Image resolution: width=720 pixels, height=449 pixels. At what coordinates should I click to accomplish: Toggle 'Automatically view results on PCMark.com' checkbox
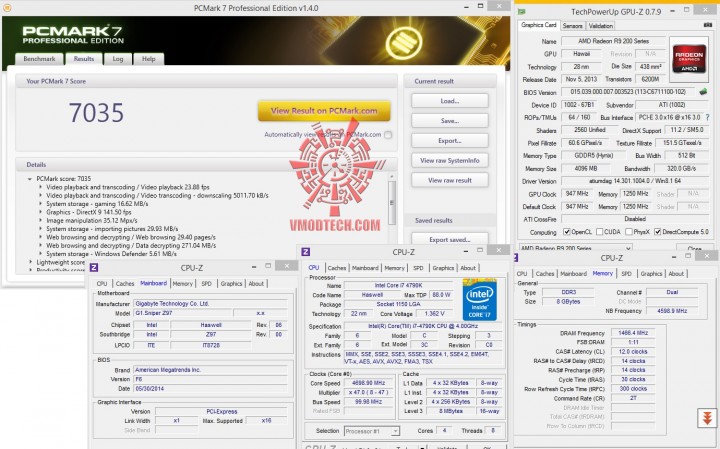click(388, 135)
